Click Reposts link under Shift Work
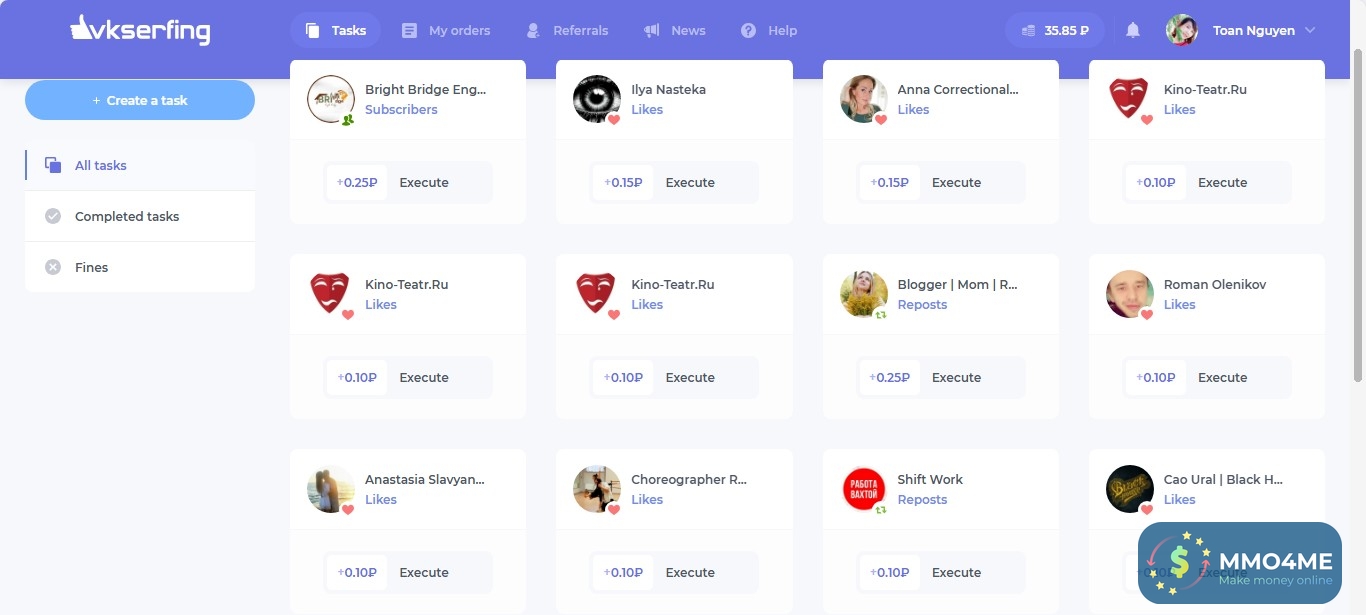Image resolution: width=1366 pixels, height=615 pixels. (x=922, y=500)
